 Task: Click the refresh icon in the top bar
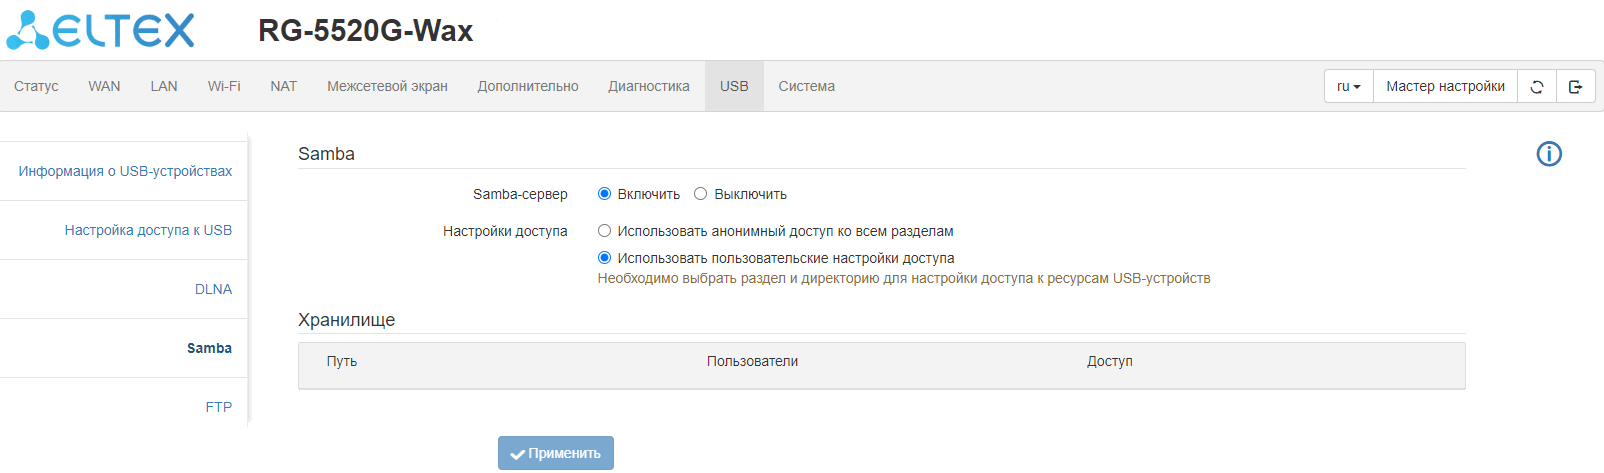point(1537,87)
